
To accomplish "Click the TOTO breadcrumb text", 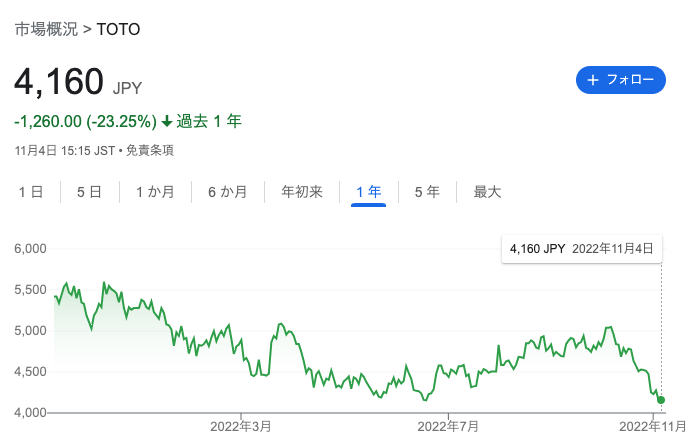I will 118,29.
